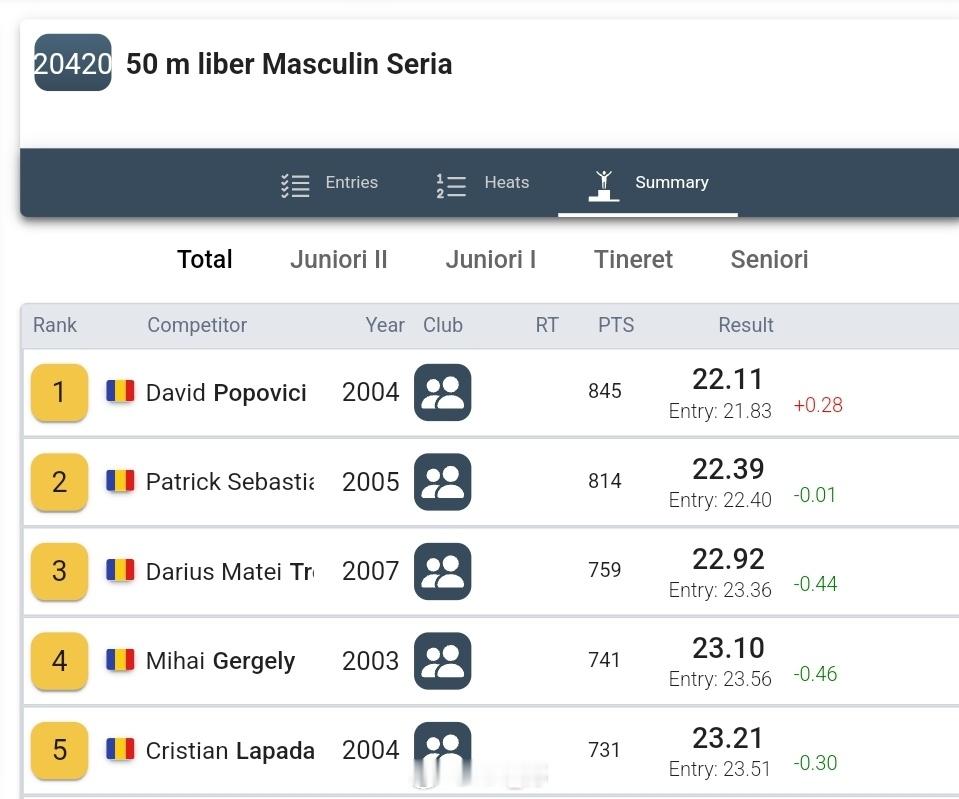Click Romanian flag next to David Popovici

(x=120, y=391)
